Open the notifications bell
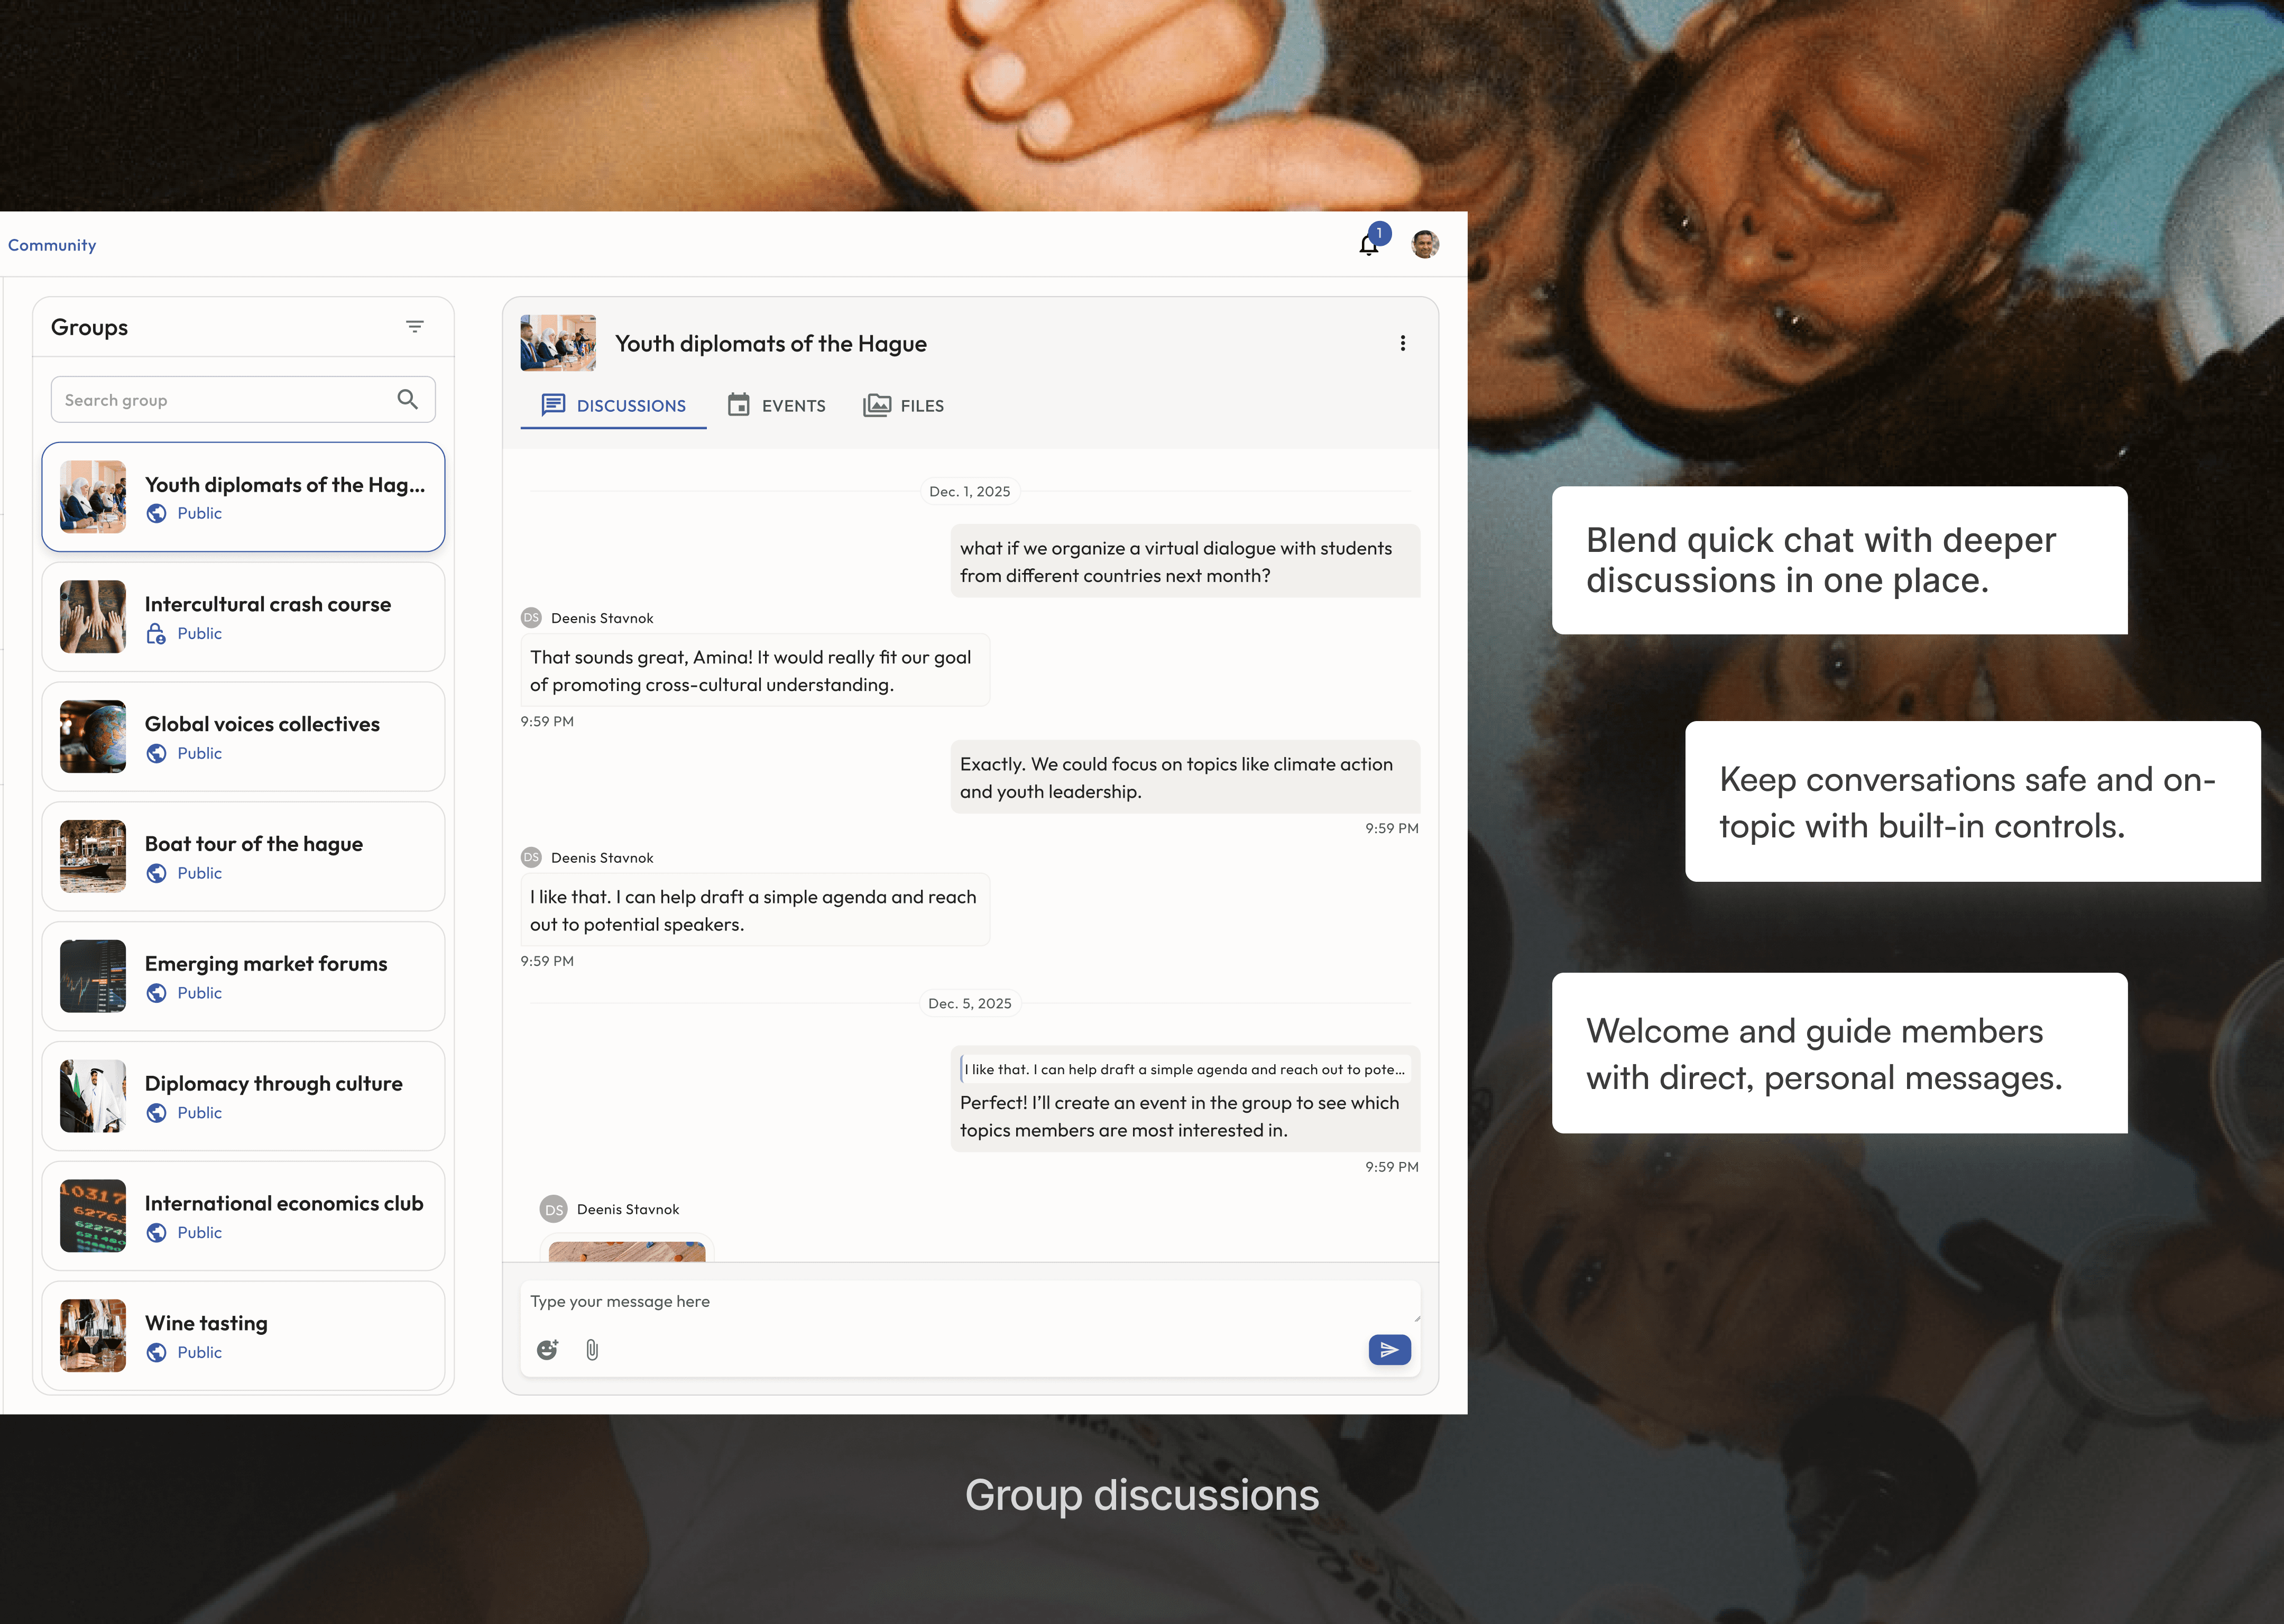Screen dimensions: 2284x1624 [x=1368, y=245]
